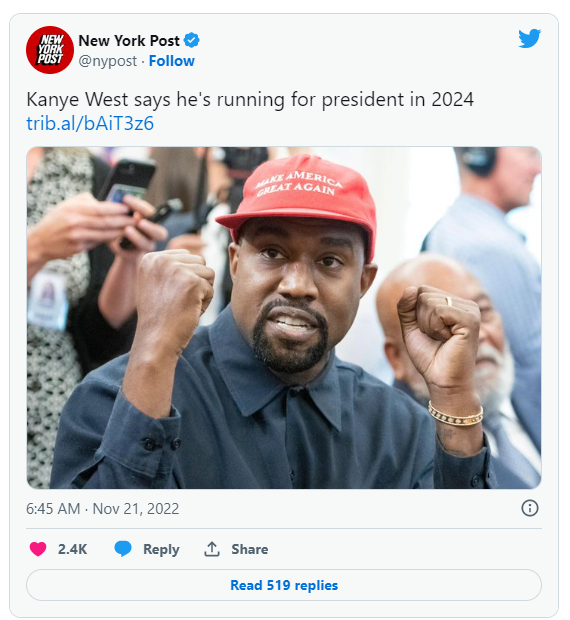Click the Reply label

pyautogui.click(x=161, y=549)
